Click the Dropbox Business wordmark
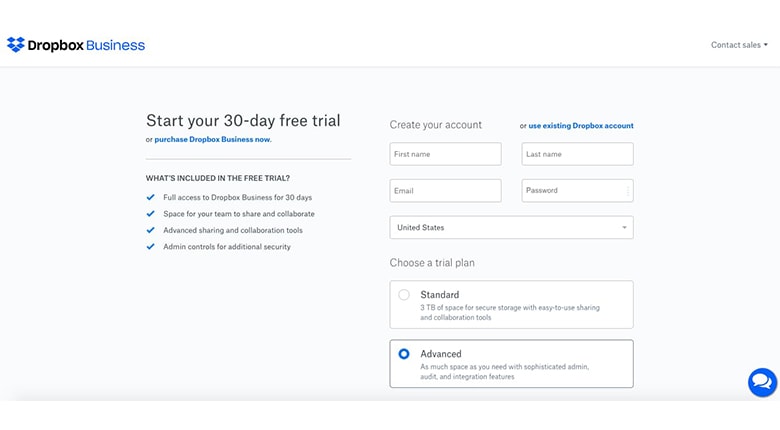 (x=87, y=45)
